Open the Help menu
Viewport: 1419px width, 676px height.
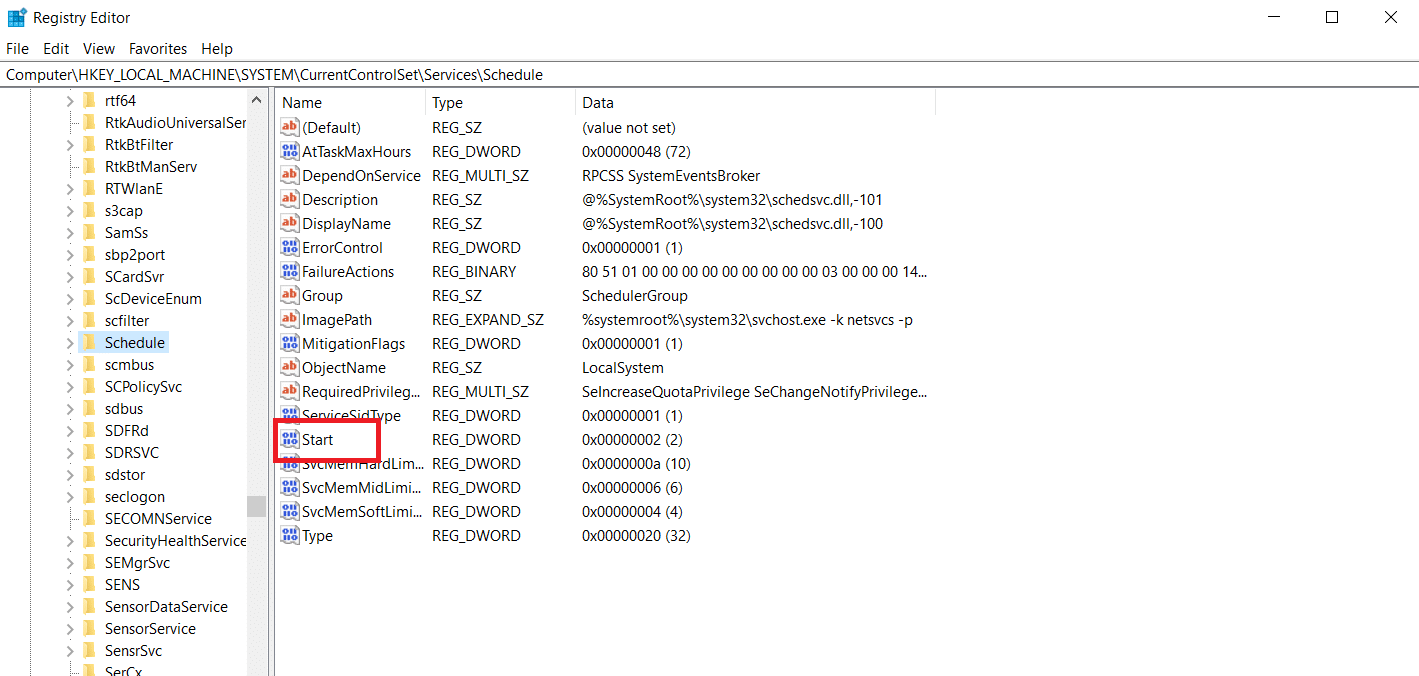point(217,48)
